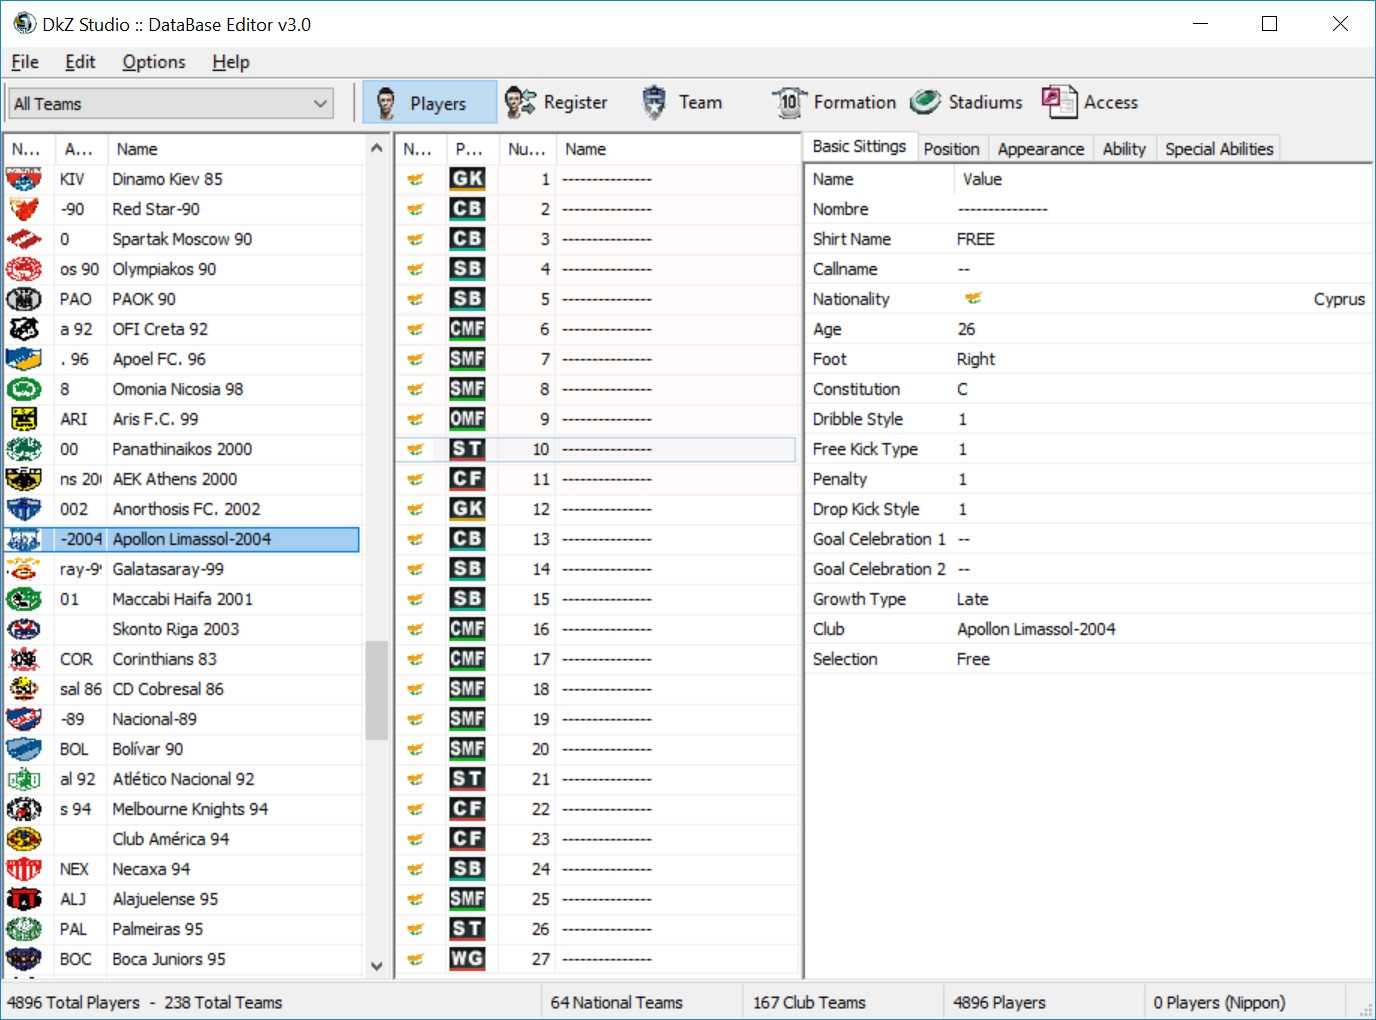
Task: Select player number 16 row
Action: pyautogui.click(x=596, y=629)
